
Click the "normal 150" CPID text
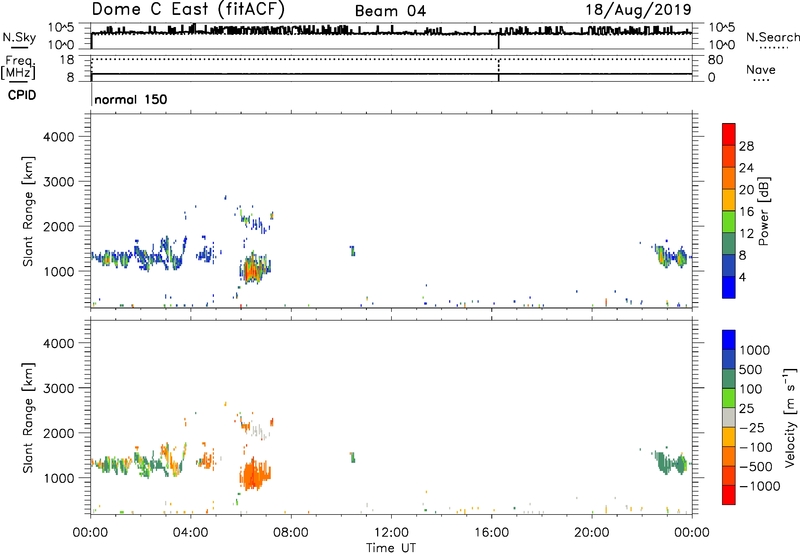tap(131, 99)
